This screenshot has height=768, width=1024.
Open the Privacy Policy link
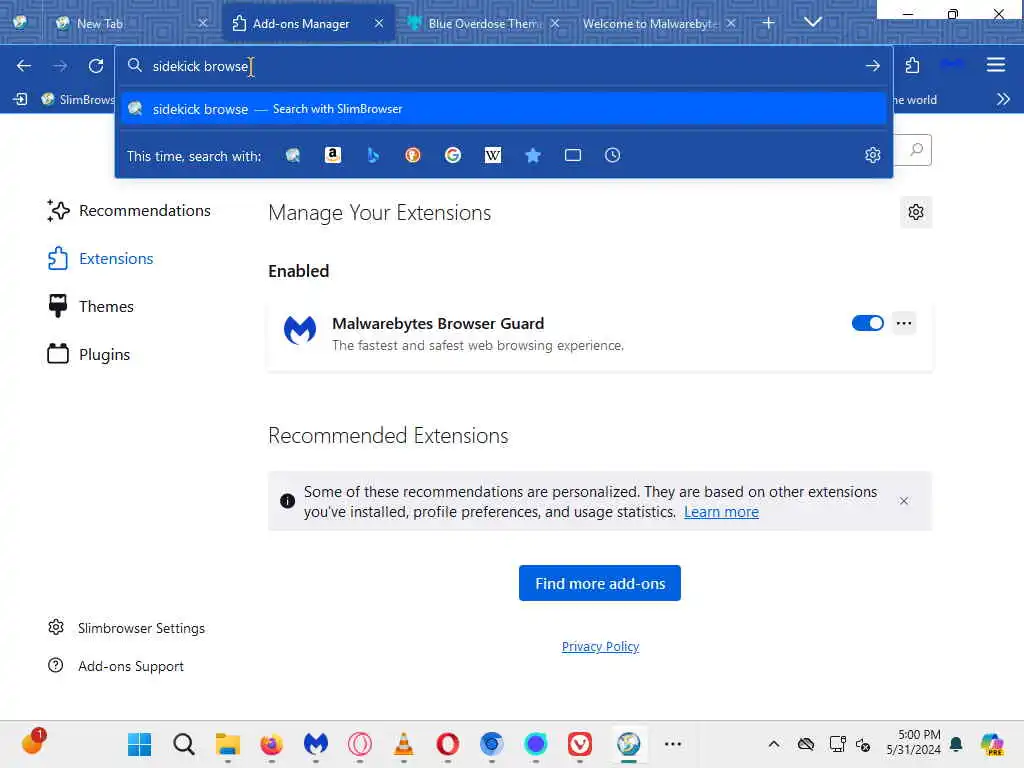(600, 647)
